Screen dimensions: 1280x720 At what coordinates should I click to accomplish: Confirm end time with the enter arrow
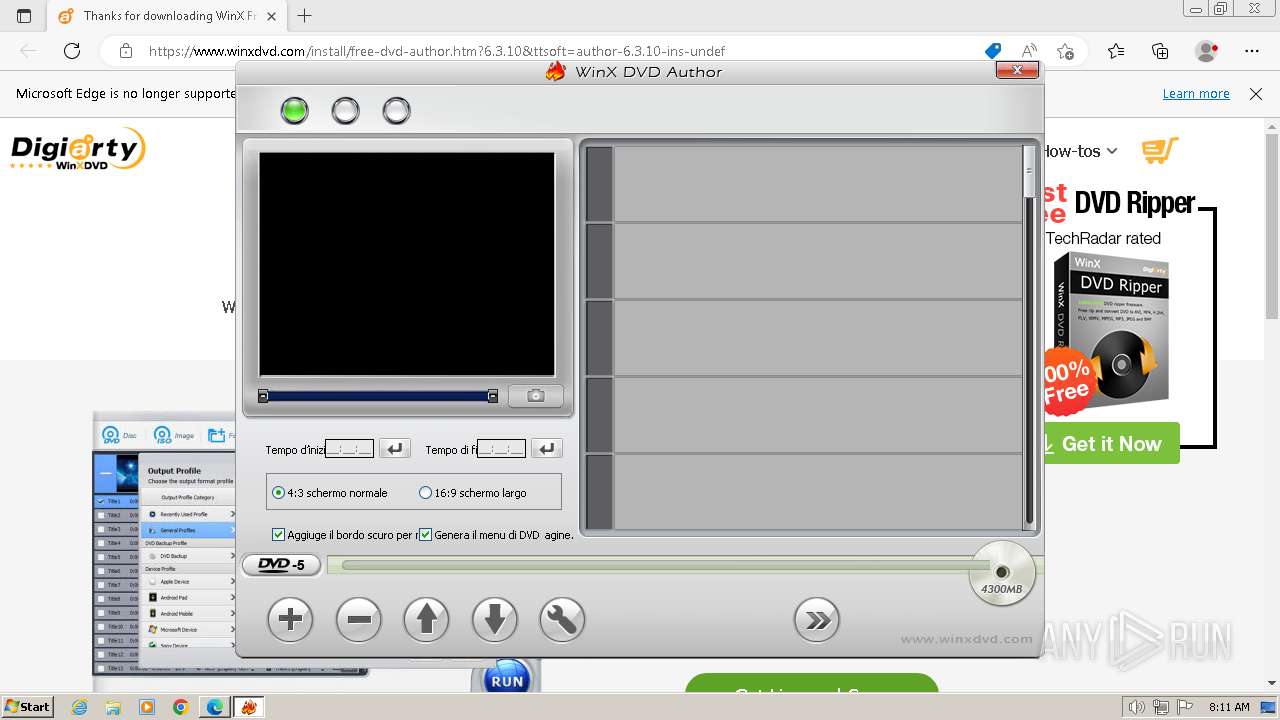546,449
